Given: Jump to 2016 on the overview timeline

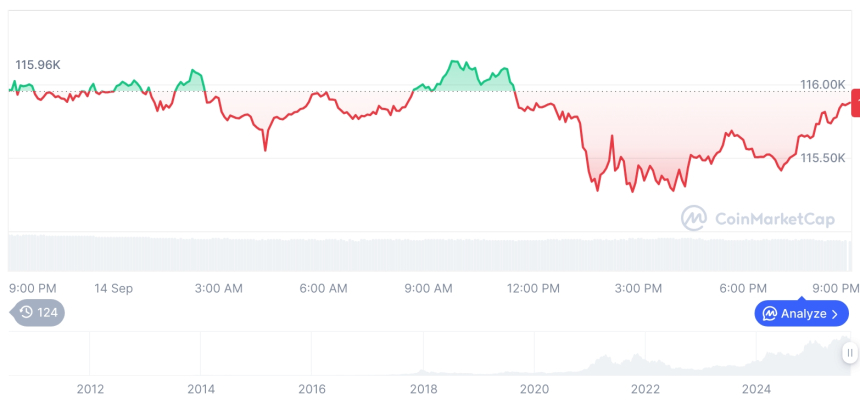Looking at the screenshot, I should tap(312, 389).
